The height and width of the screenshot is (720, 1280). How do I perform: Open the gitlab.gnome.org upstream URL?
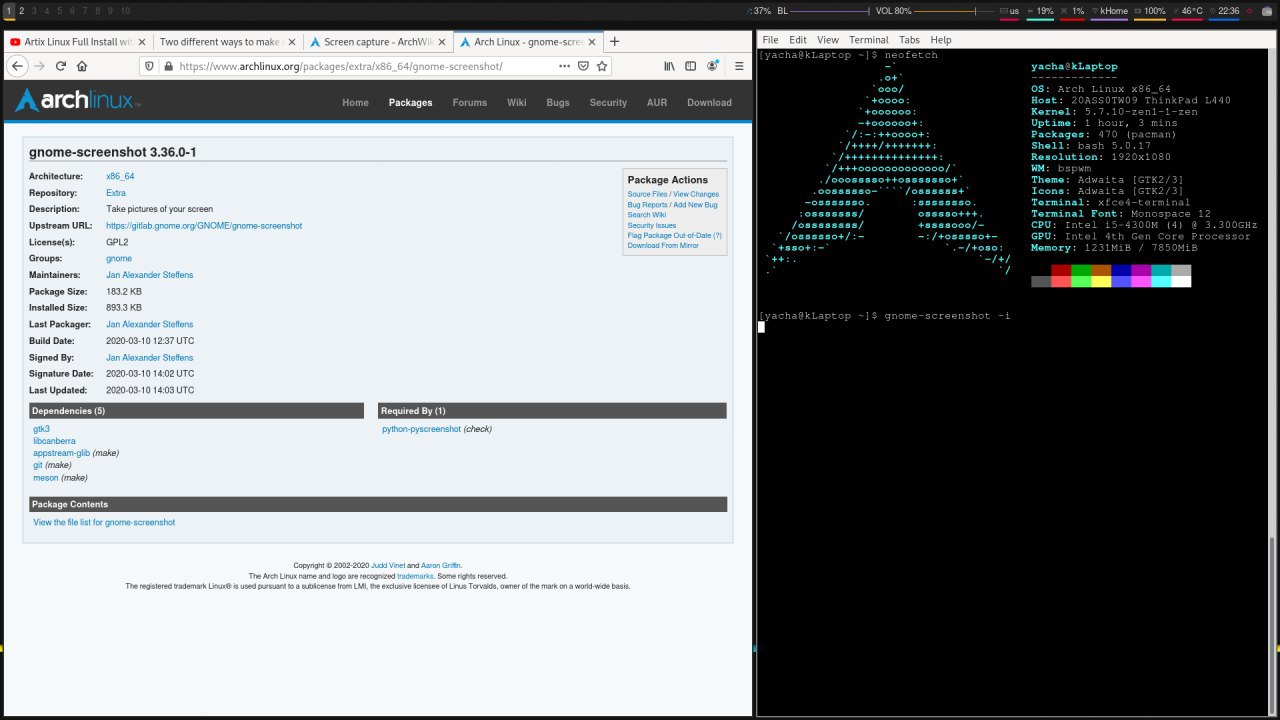(204, 226)
